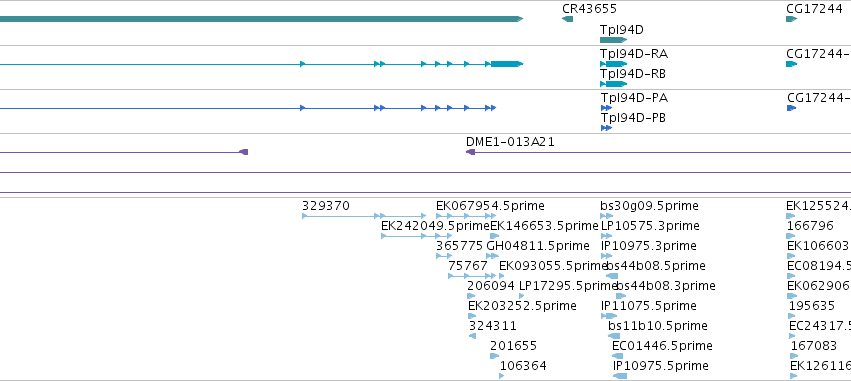
Task: Select the EK146653.5prime EST label
Action: 544,225
